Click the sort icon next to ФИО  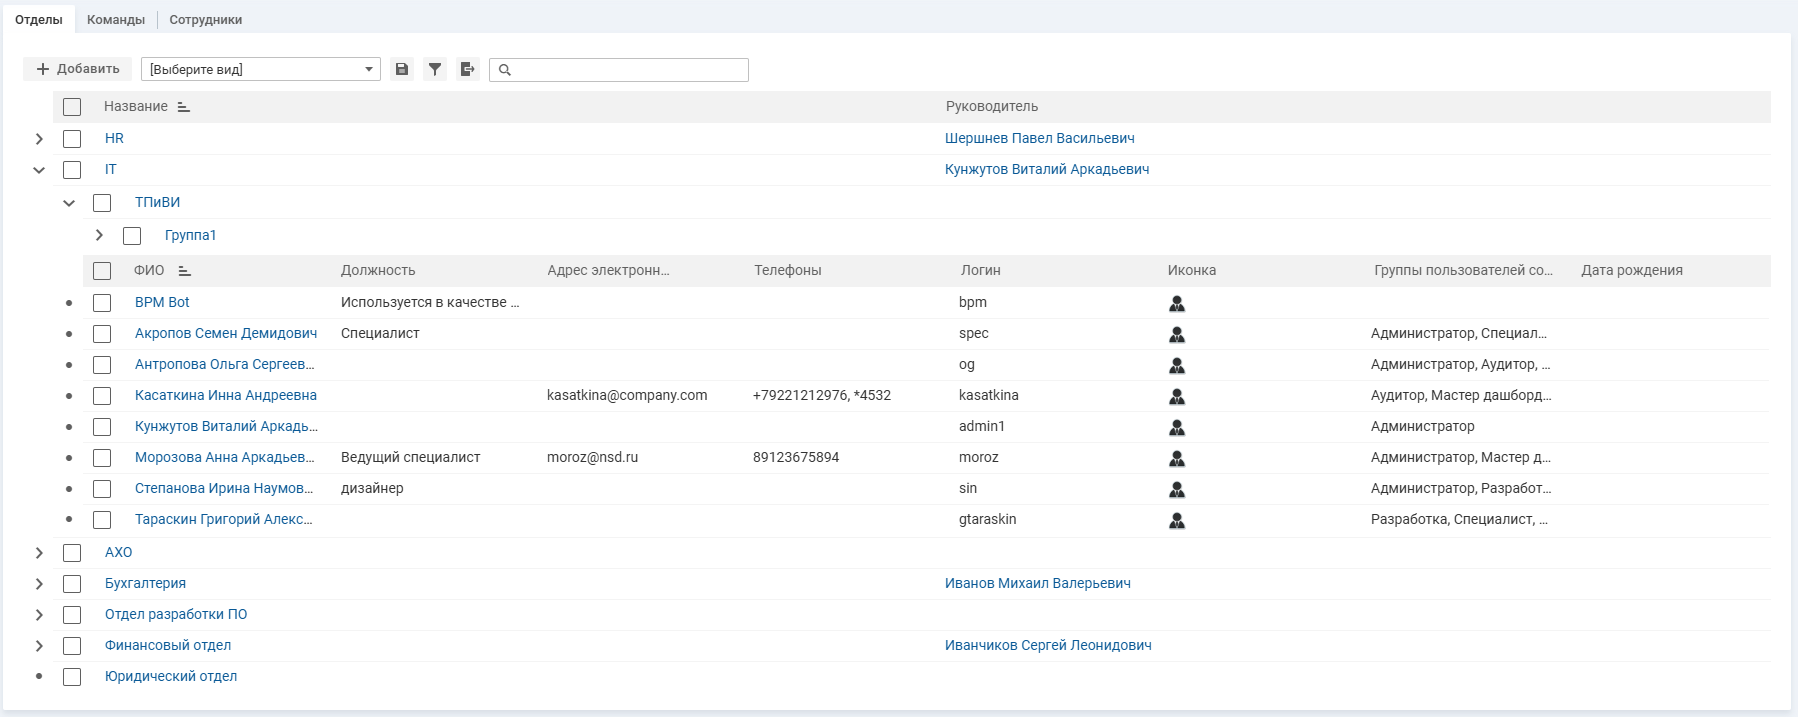pos(185,271)
